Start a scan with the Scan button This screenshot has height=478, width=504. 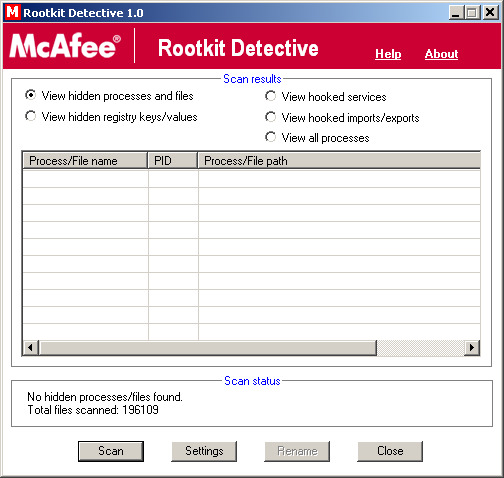click(x=111, y=451)
